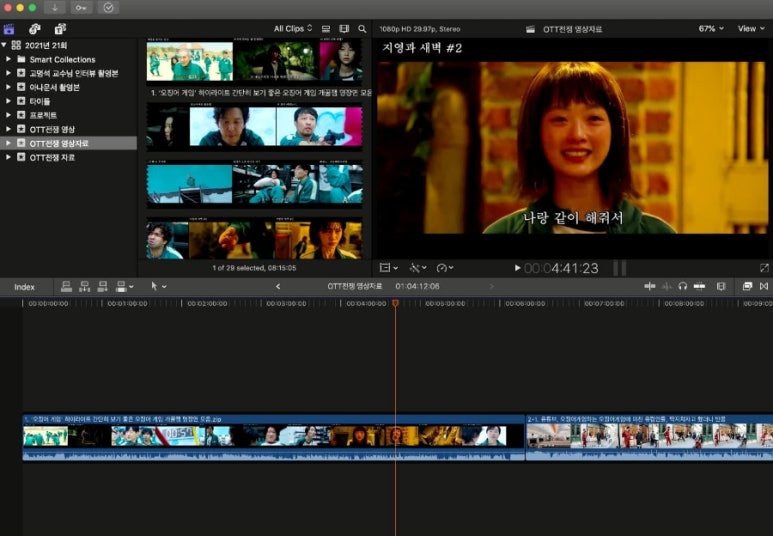Expand the OTT전쟁 영상 event

click(x=8, y=129)
